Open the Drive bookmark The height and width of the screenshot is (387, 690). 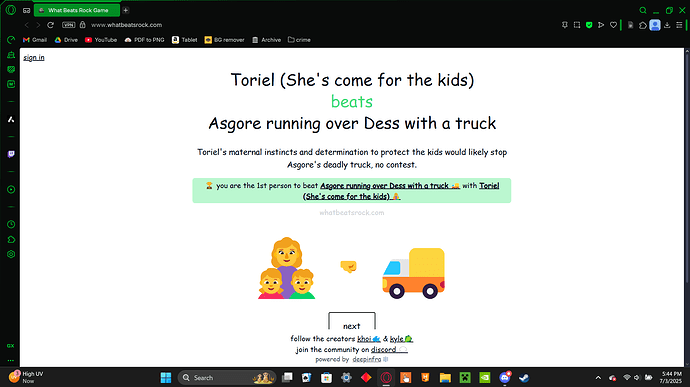pyautogui.click(x=66, y=40)
